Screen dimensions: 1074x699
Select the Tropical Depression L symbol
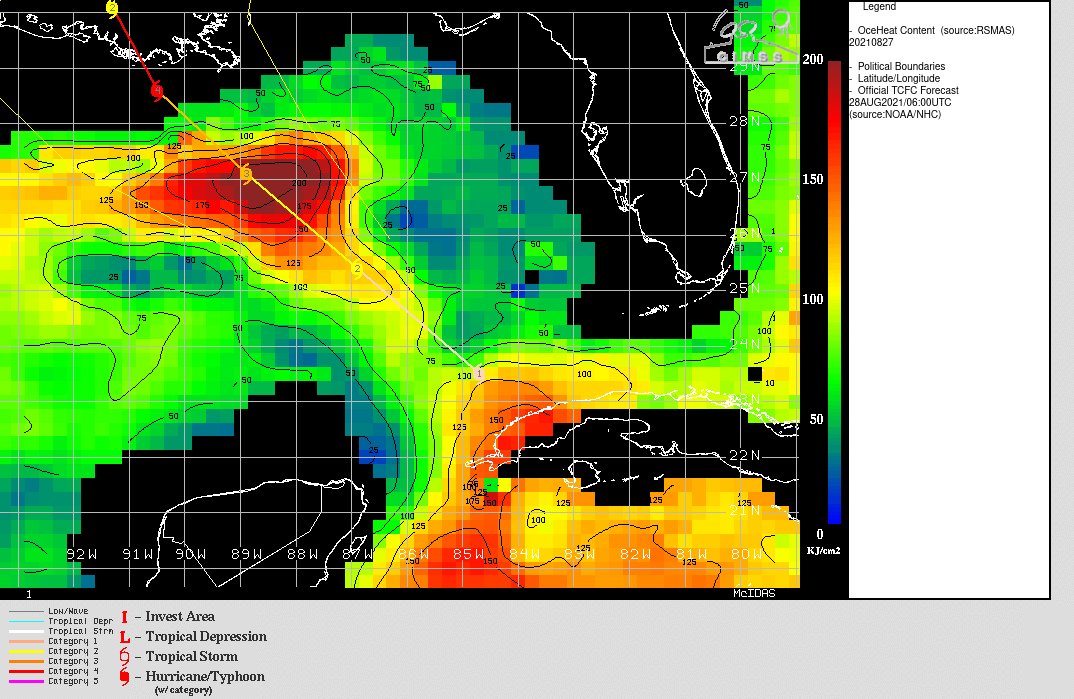point(124,637)
